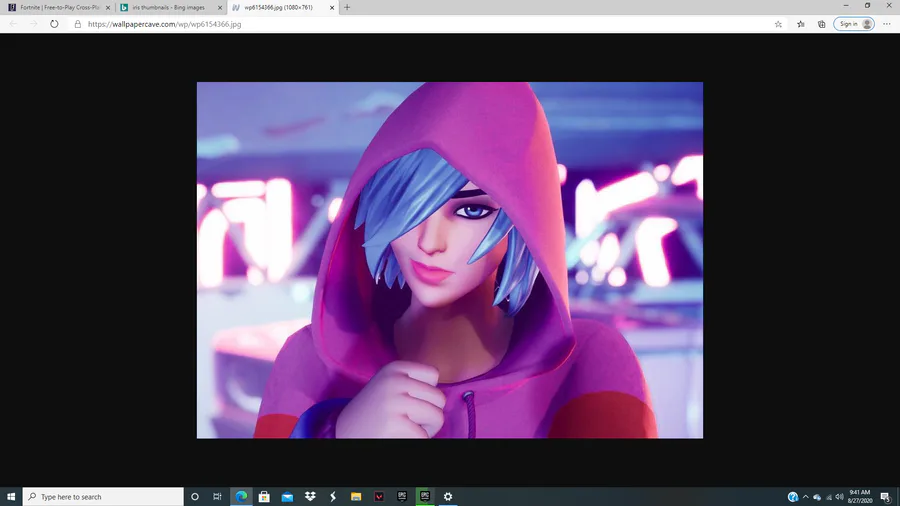Open the clock showing 9:41 AM
This screenshot has width=900, height=506.
click(x=860, y=496)
